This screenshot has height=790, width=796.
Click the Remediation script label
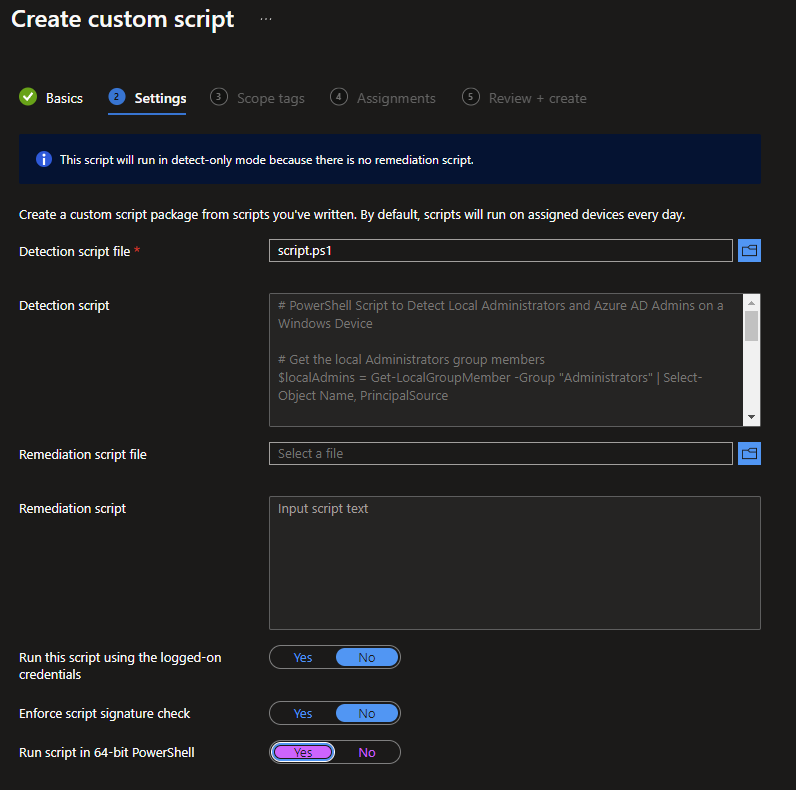coord(72,508)
